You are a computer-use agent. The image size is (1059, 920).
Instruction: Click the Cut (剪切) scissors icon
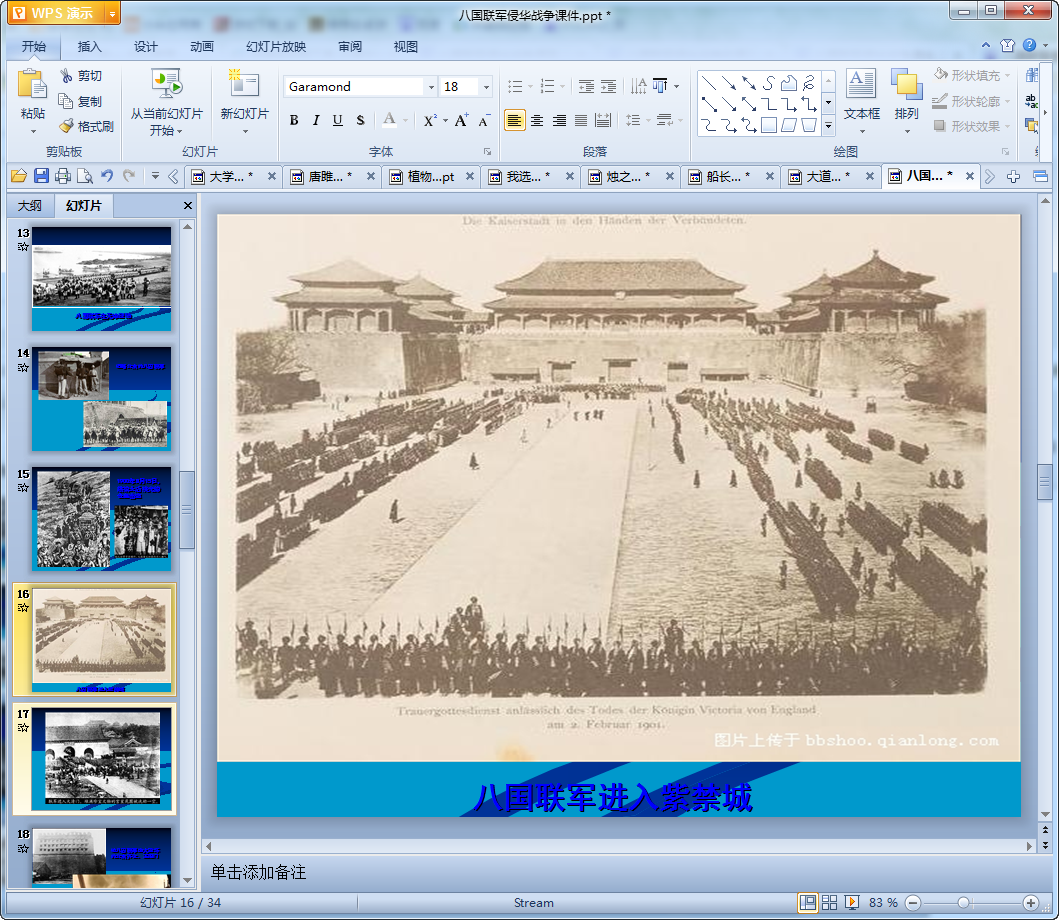coord(66,76)
